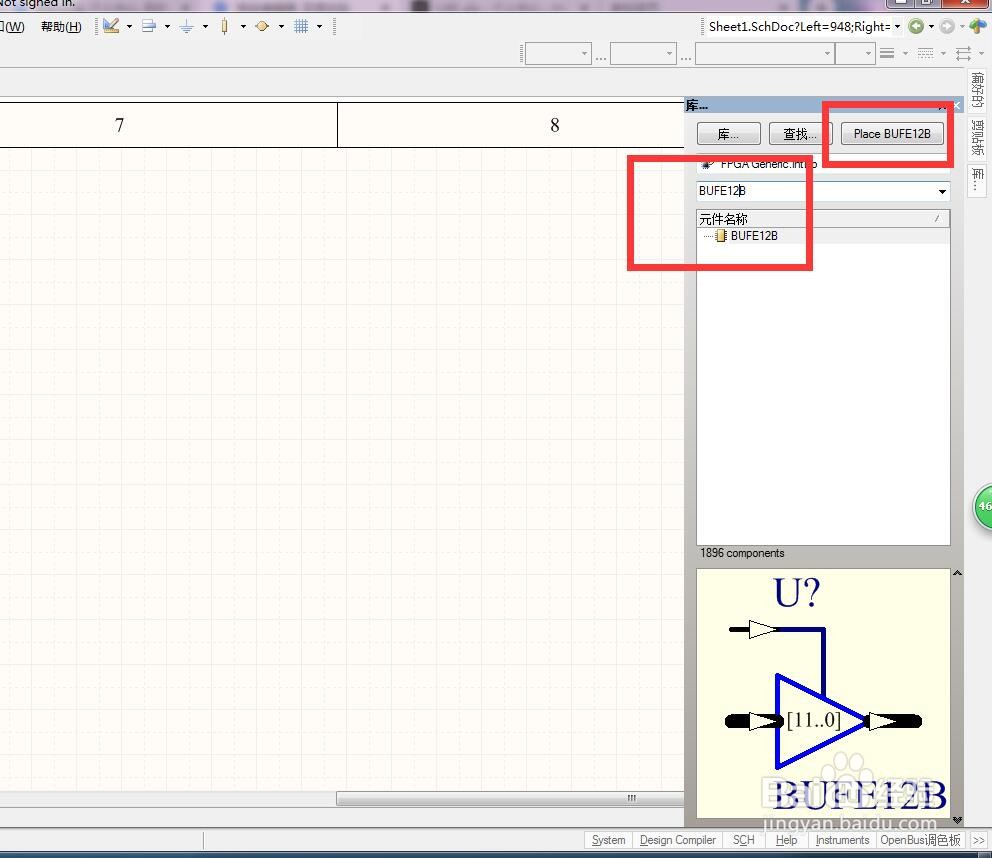Open the line weight dropdown arrow
Viewport: 992px width, 858px height.
pyautogui.click(x=905, y=54)
